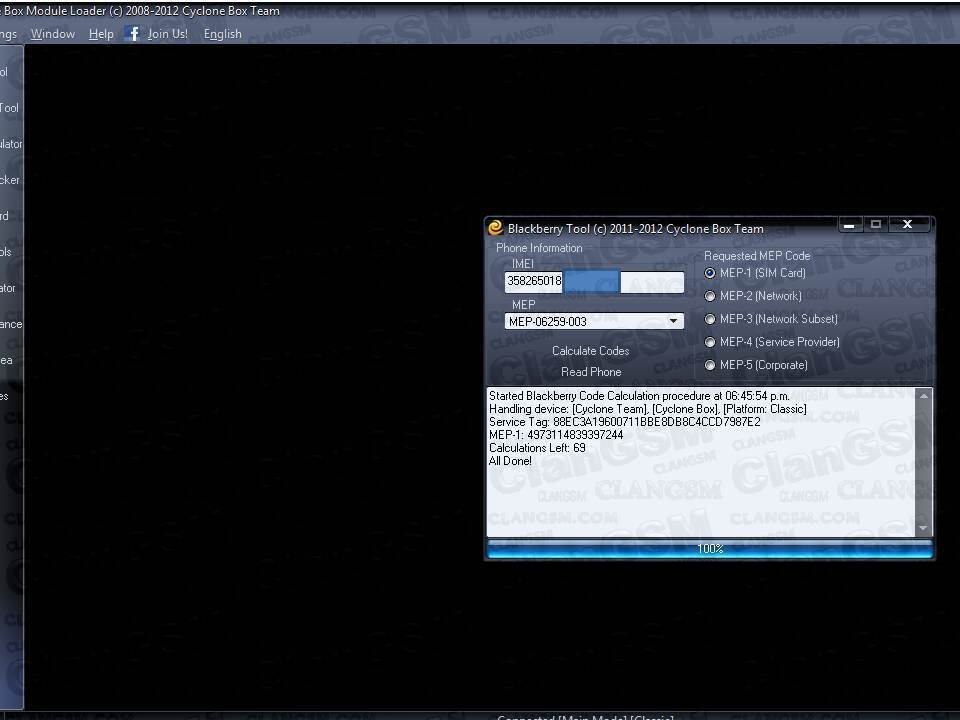Close the Blackberry Tool window
Image resolution: width=960 pixels, height=720 pixels.
point(909,225)
